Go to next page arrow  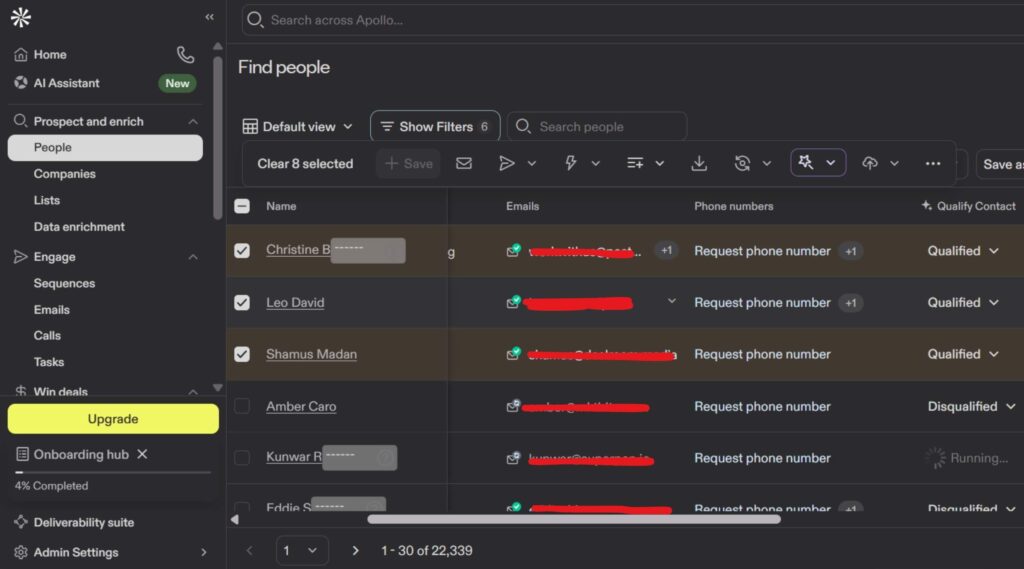(x=355, y=551)
